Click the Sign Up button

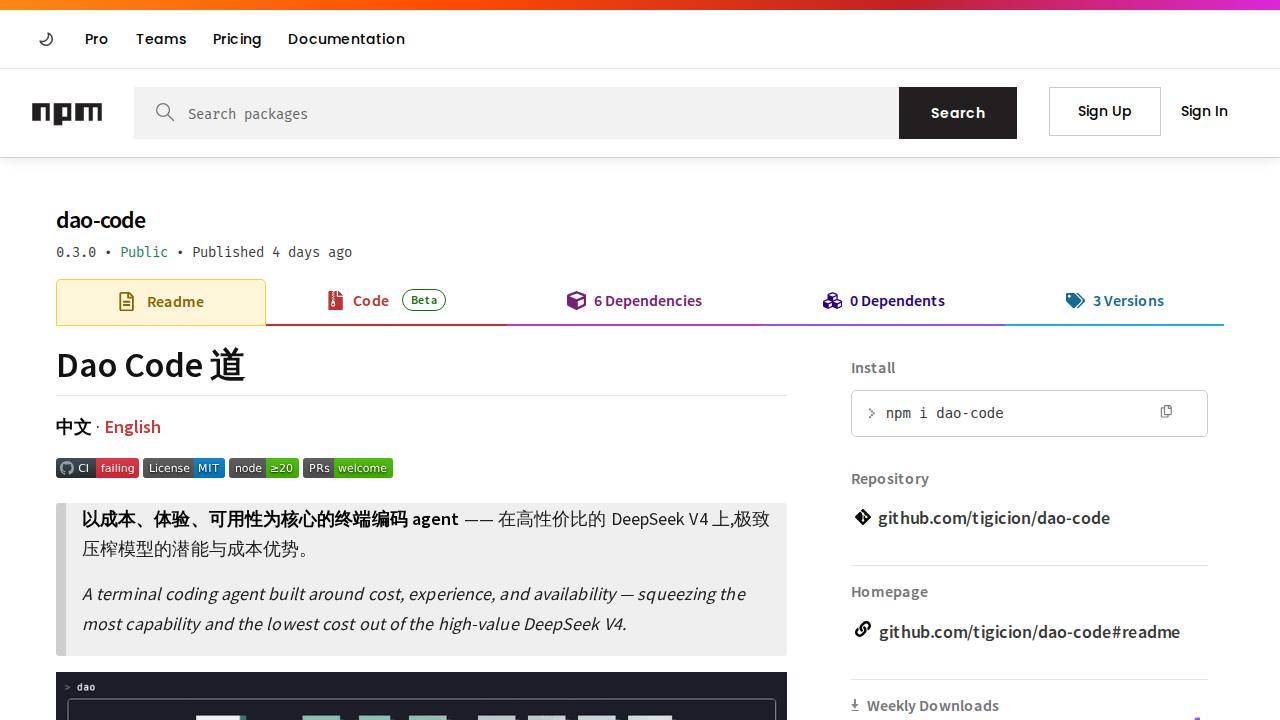point(1105,111)
